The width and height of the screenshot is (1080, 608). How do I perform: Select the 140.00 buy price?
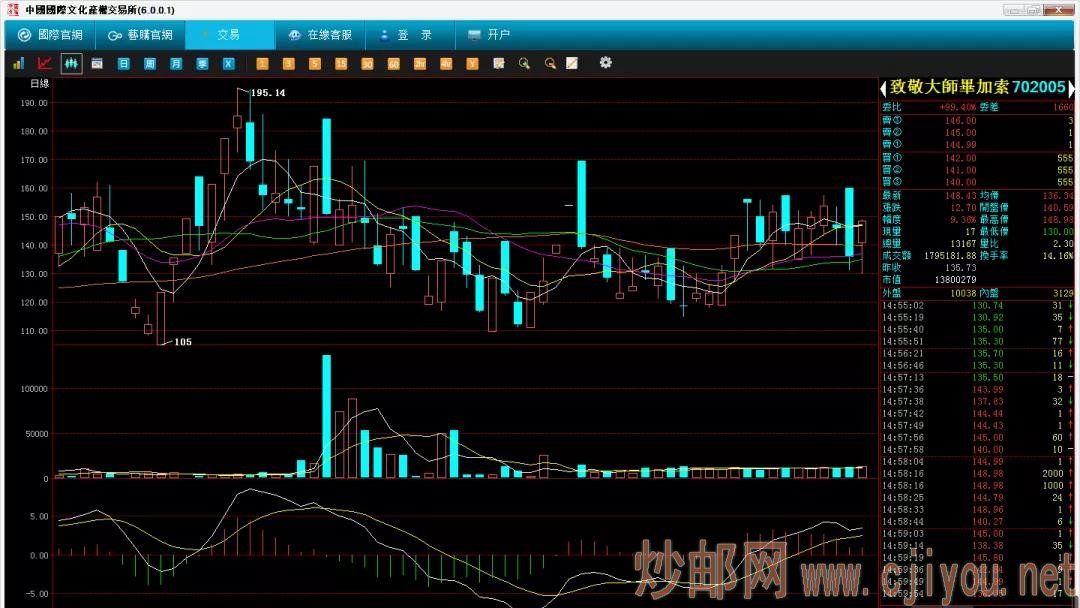point(960,182)
